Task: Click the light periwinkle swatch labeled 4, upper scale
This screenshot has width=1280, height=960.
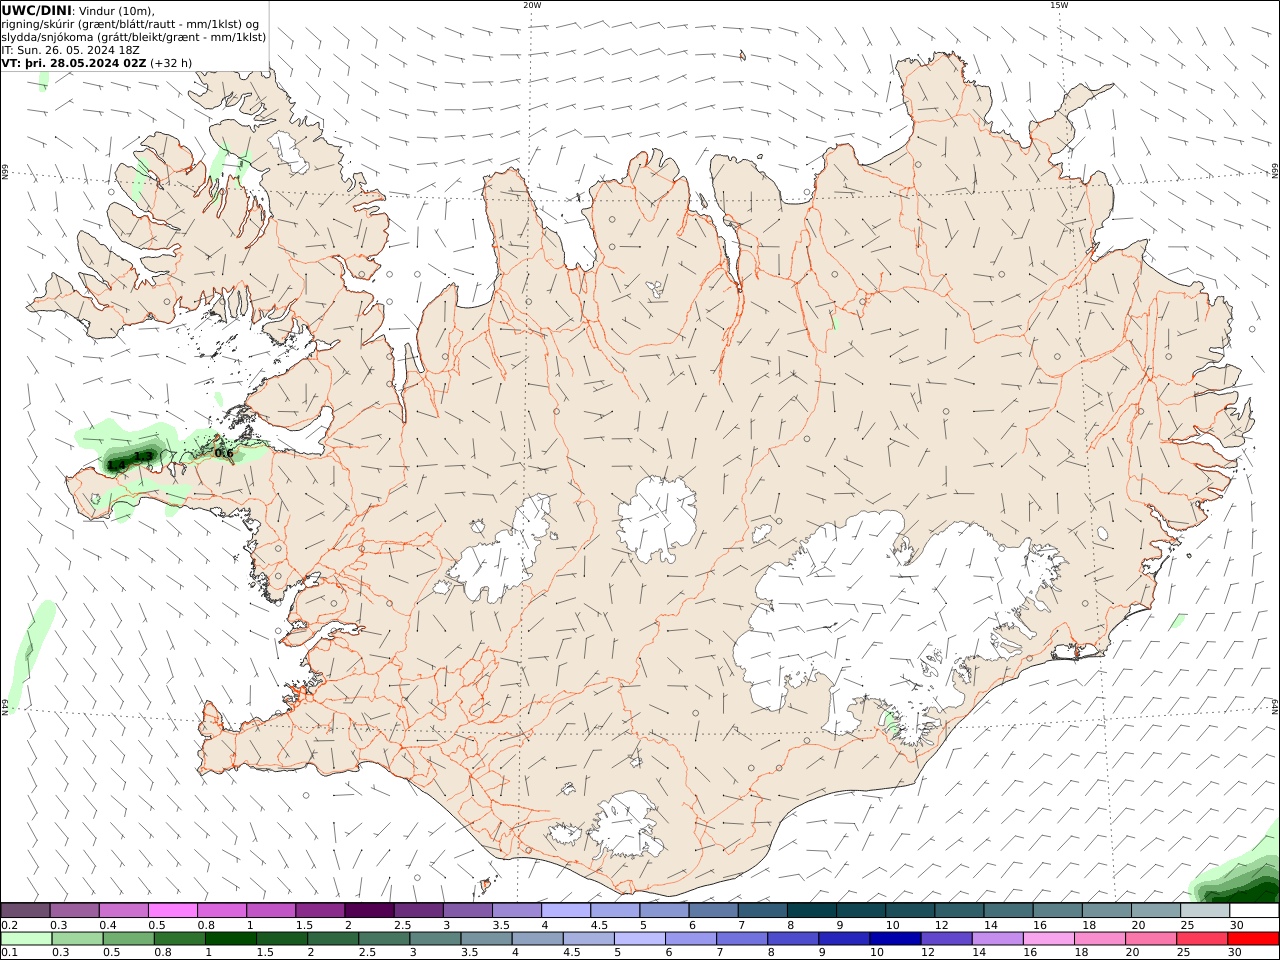Action: pos(566,910)
